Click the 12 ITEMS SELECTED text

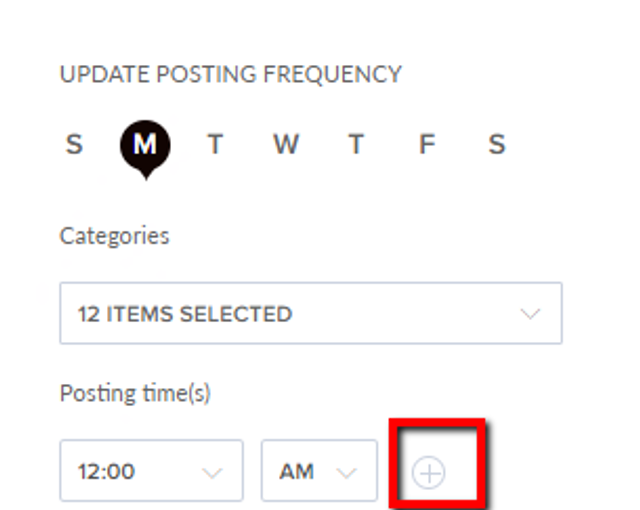[x=185, y=314]
